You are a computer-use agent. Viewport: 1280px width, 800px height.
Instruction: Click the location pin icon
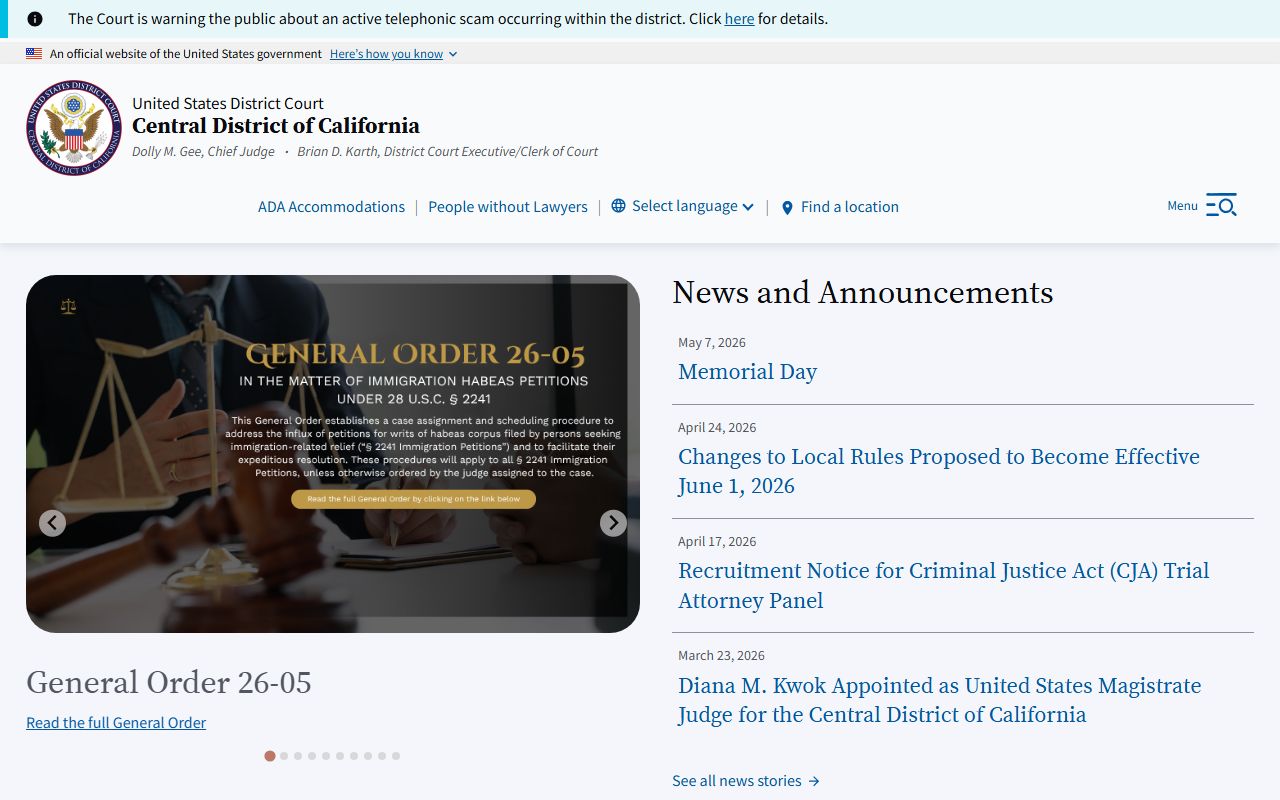pos(787,207)
